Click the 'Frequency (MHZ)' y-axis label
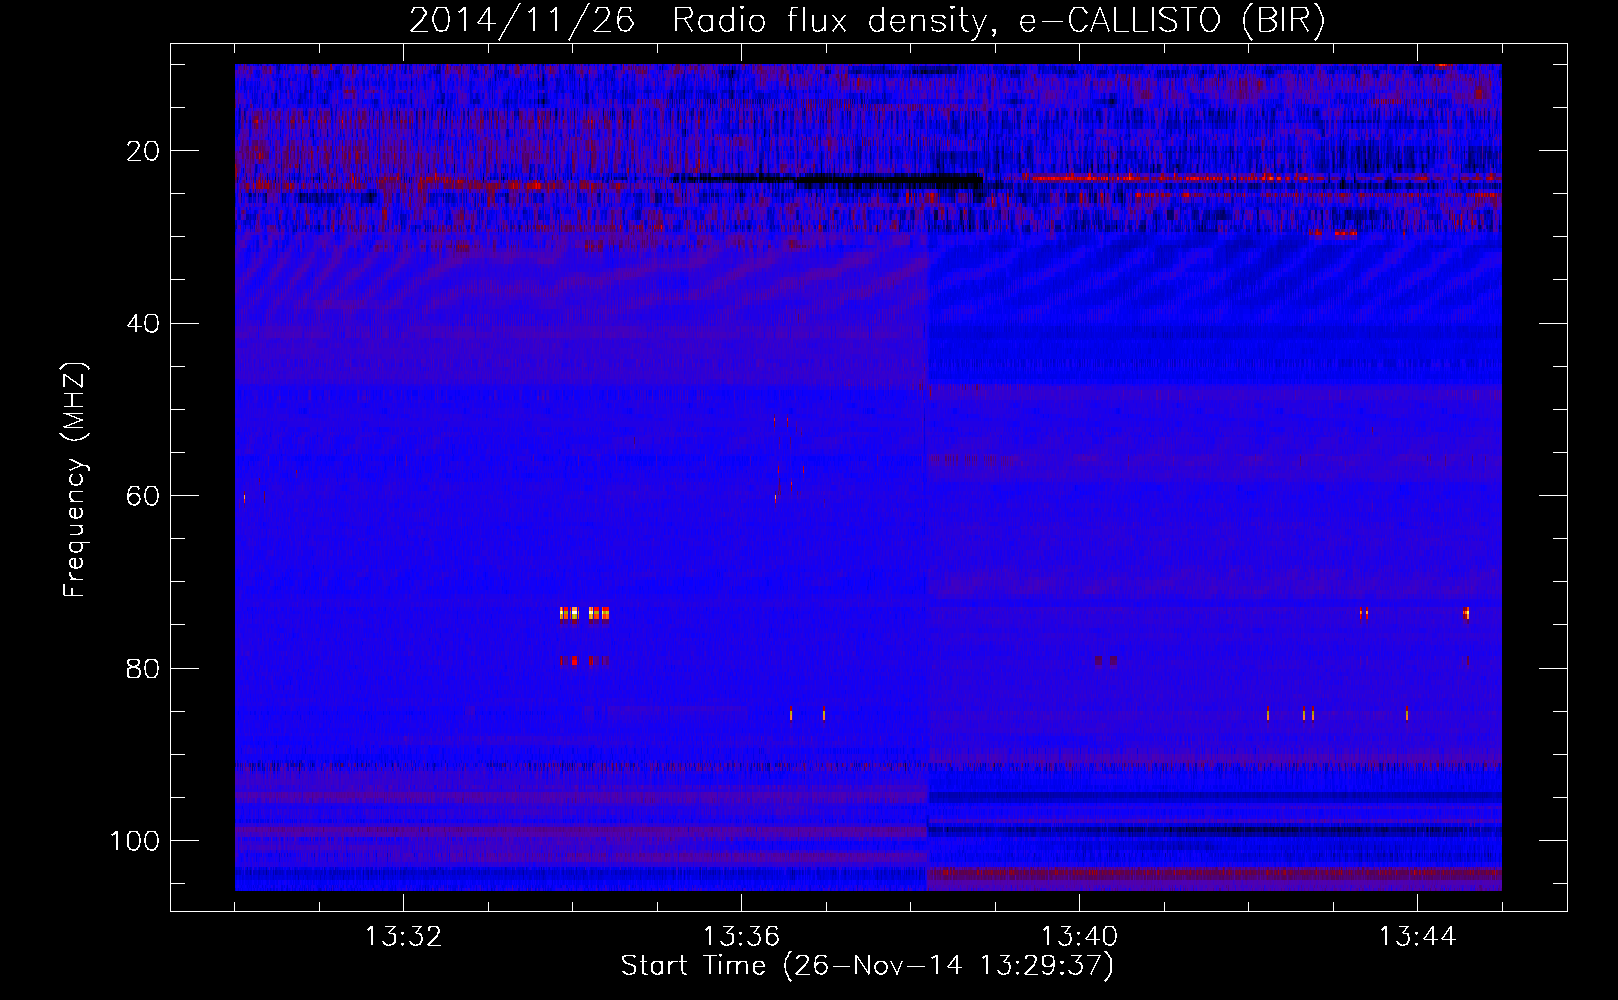The width and height of the screenshot is (1618, 1000). [75, 480]
